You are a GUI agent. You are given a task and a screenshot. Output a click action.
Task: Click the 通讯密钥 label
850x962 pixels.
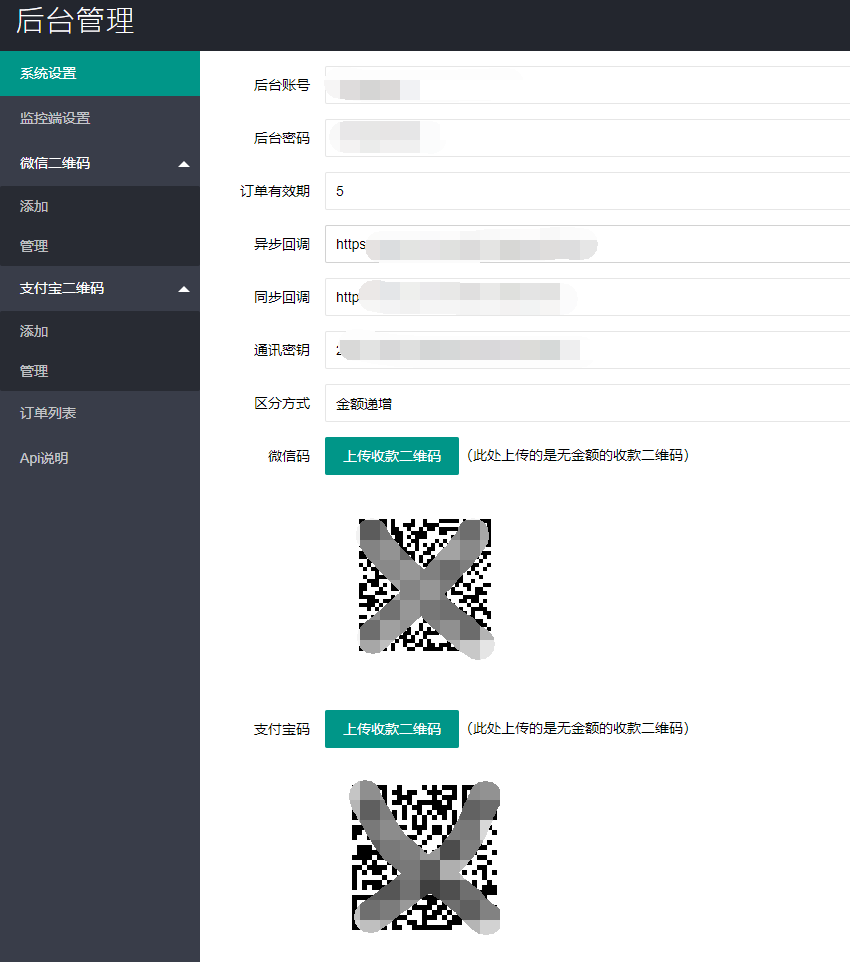[282, 350]
